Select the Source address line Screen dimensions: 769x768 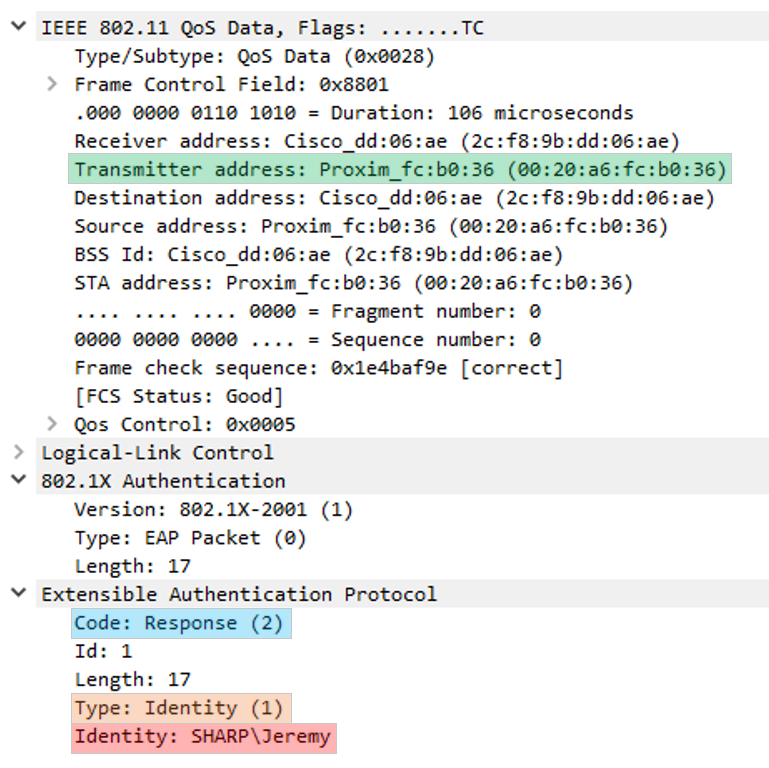[x=370, y=226]
